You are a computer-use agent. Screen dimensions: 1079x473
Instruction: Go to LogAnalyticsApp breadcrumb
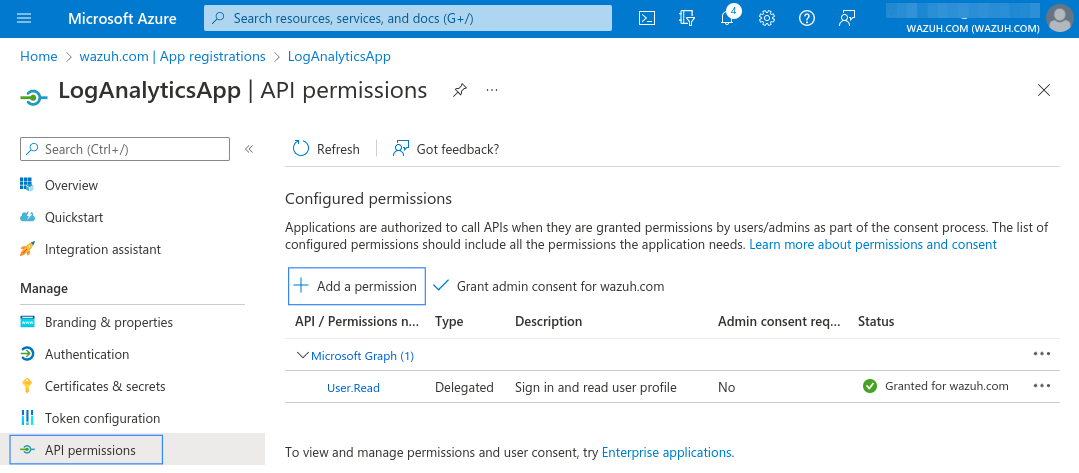[x=339, y=56]
